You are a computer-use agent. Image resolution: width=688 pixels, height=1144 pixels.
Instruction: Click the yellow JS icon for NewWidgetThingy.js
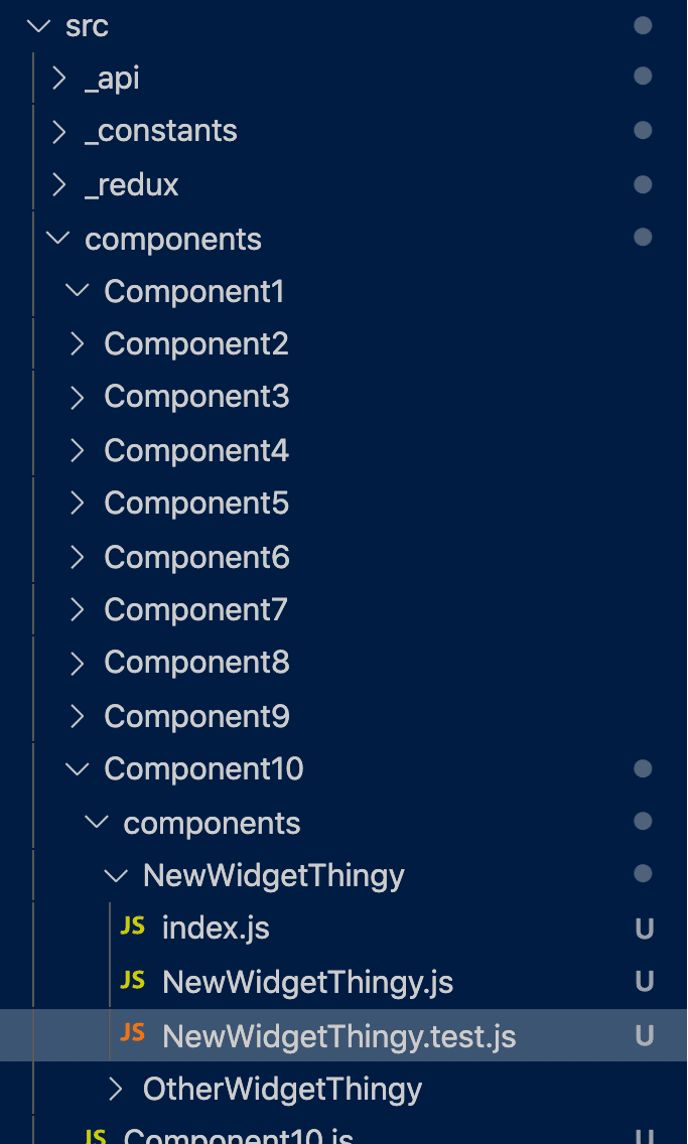click(132, 980)
